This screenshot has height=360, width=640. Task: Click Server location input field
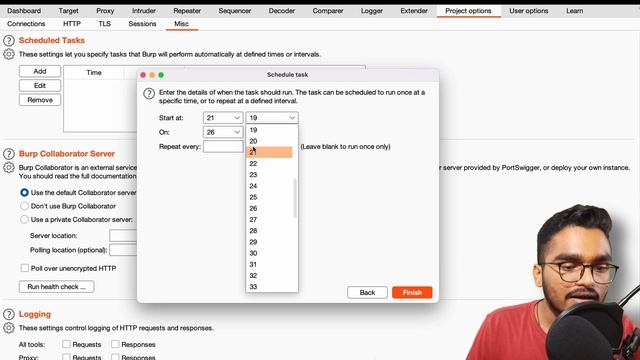point(123,236)
